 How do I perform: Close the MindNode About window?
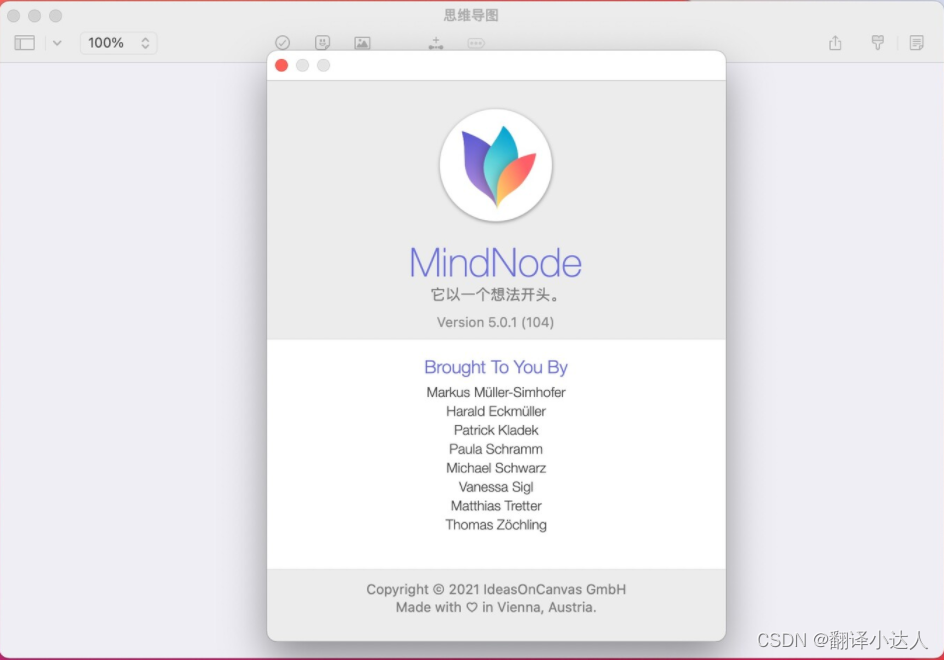pyautogui.click(x=281, y=65)
